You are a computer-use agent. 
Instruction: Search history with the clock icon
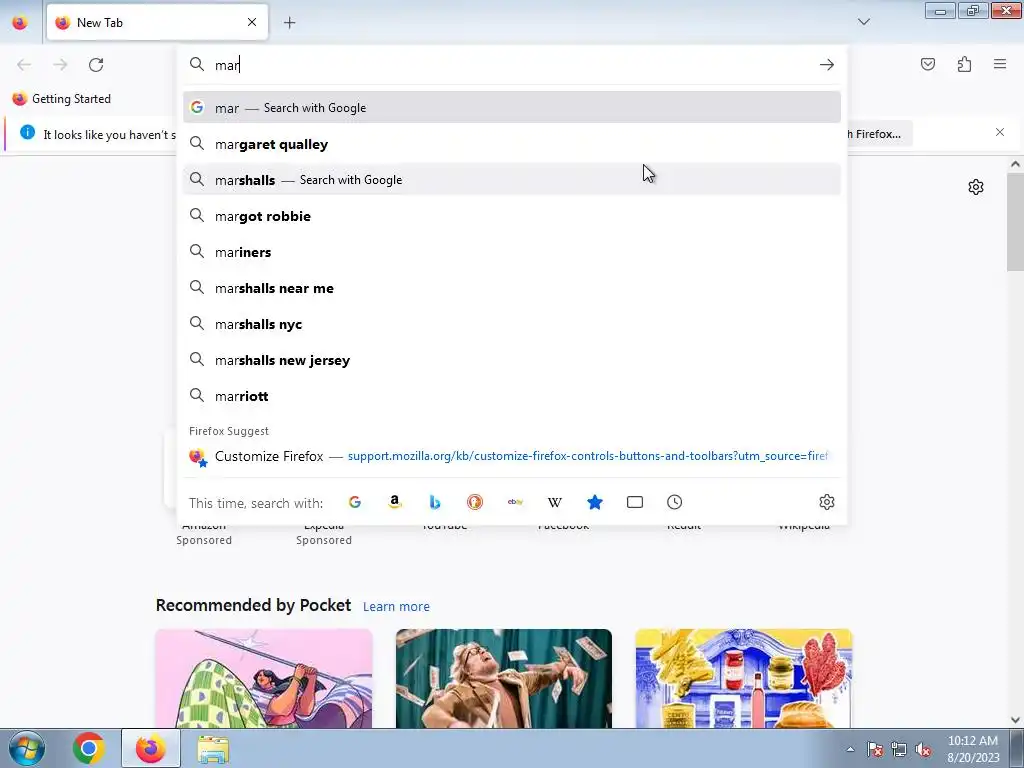[675, 502]
